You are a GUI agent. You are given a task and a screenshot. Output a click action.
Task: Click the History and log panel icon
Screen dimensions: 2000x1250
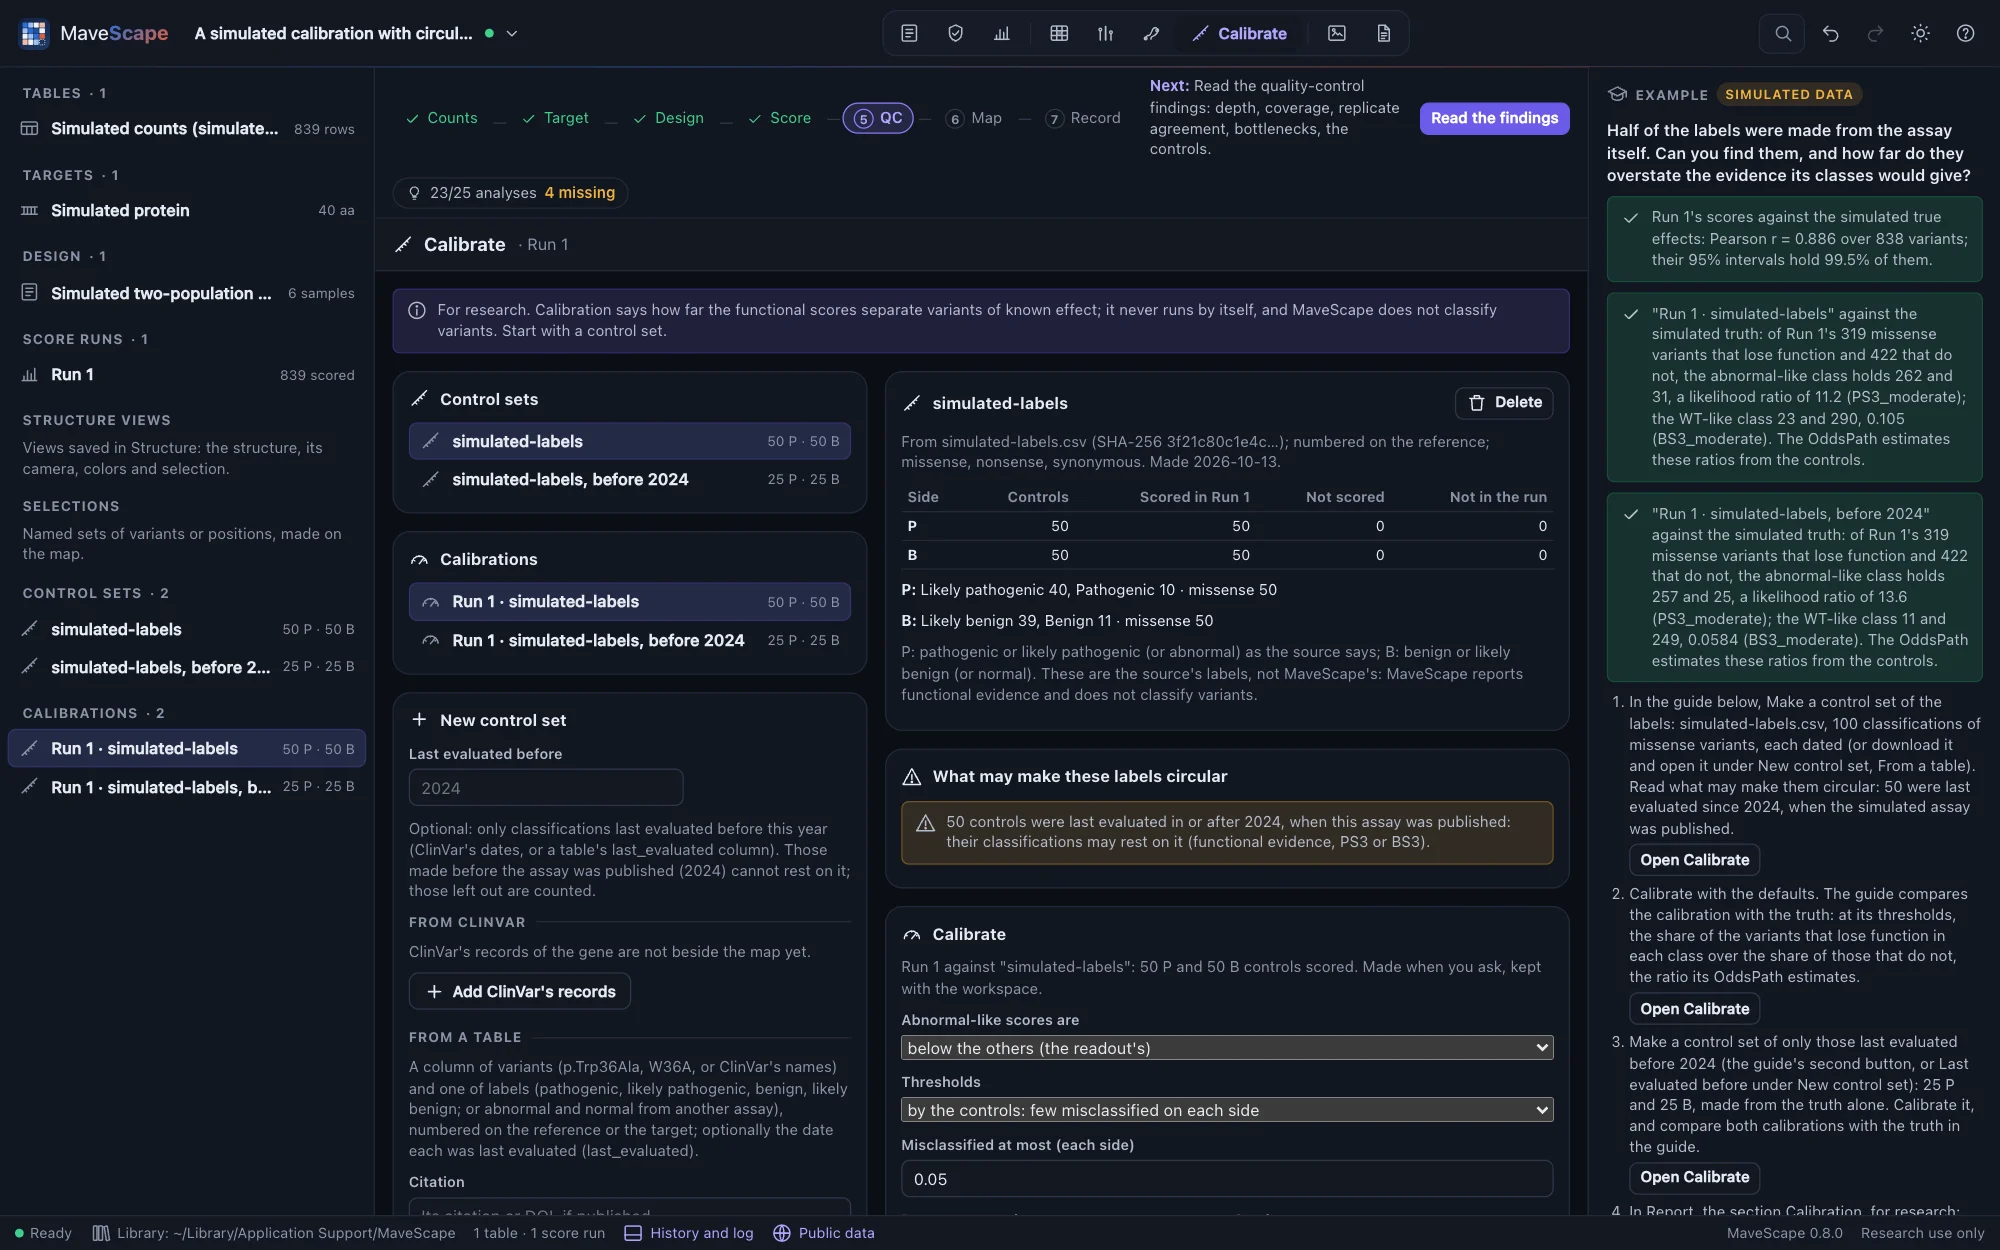click(x=633, y=1233)
